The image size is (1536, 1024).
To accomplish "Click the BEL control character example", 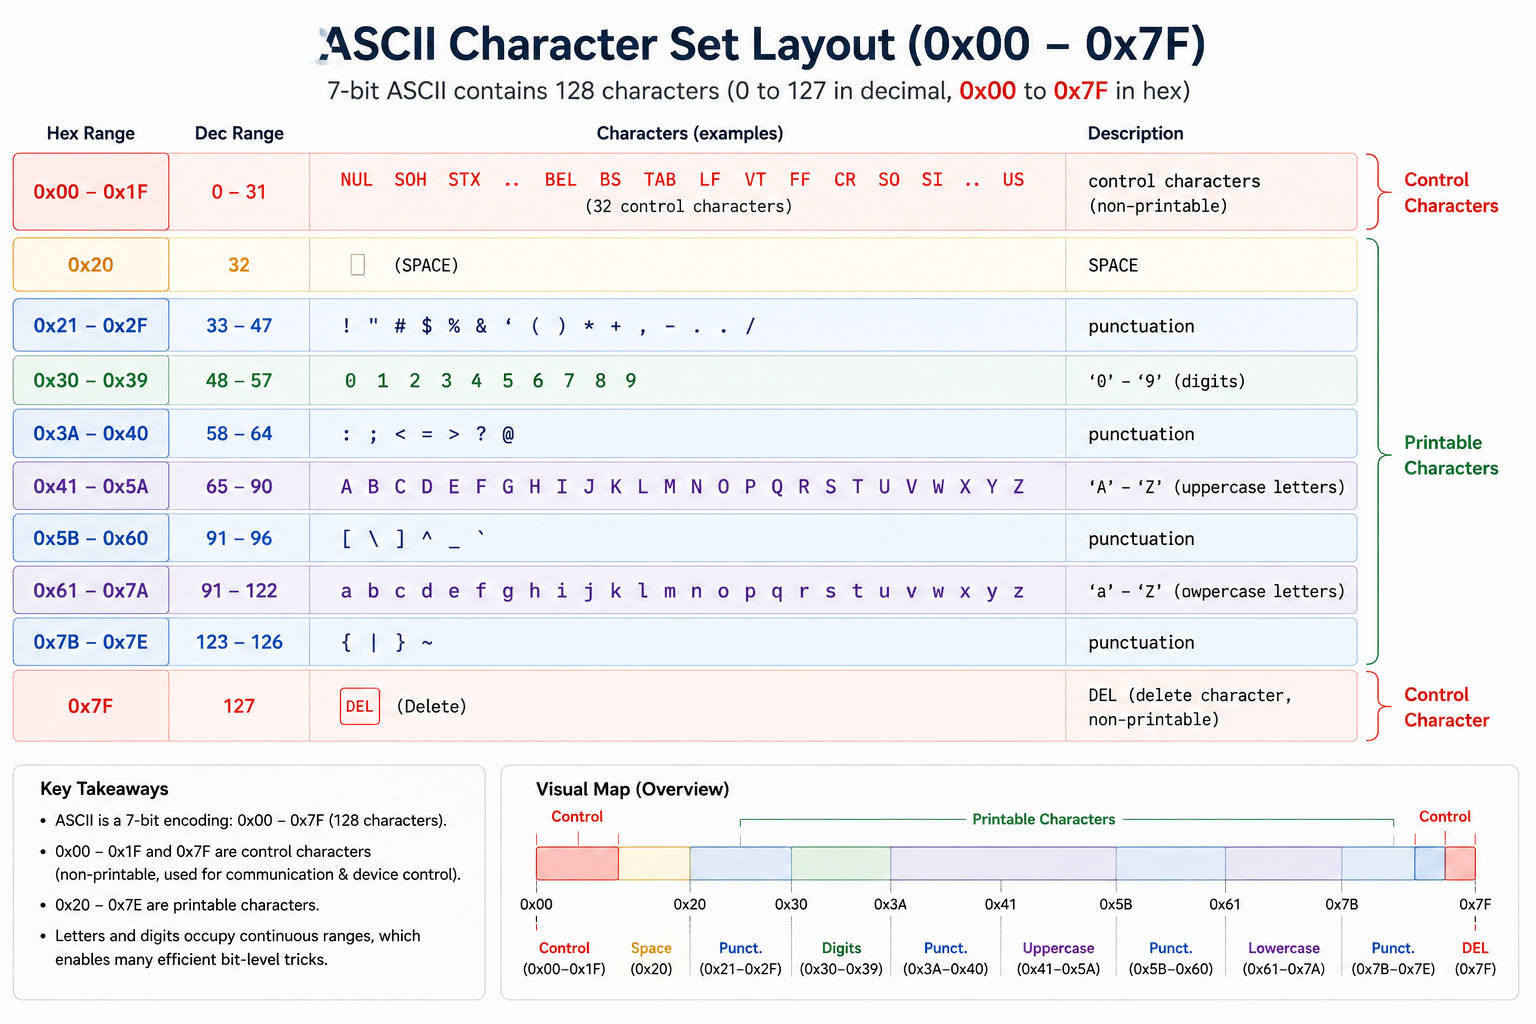I will (560, 180).
